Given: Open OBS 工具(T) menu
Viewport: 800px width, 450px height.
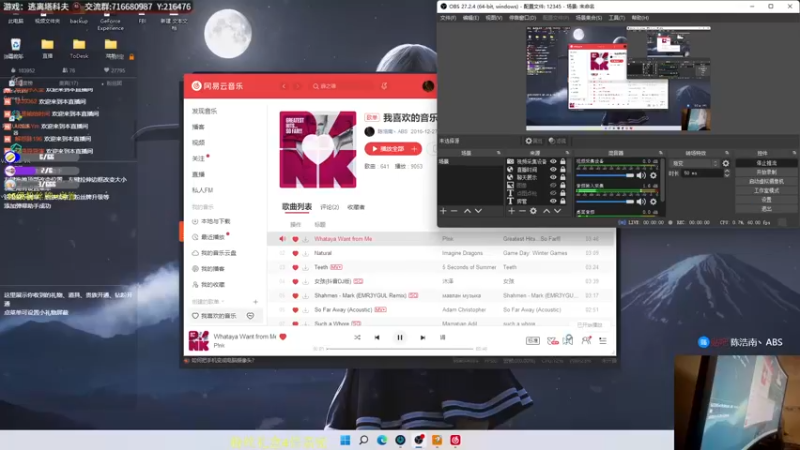Looking at the screenshot, I should (x=616, y=18).
